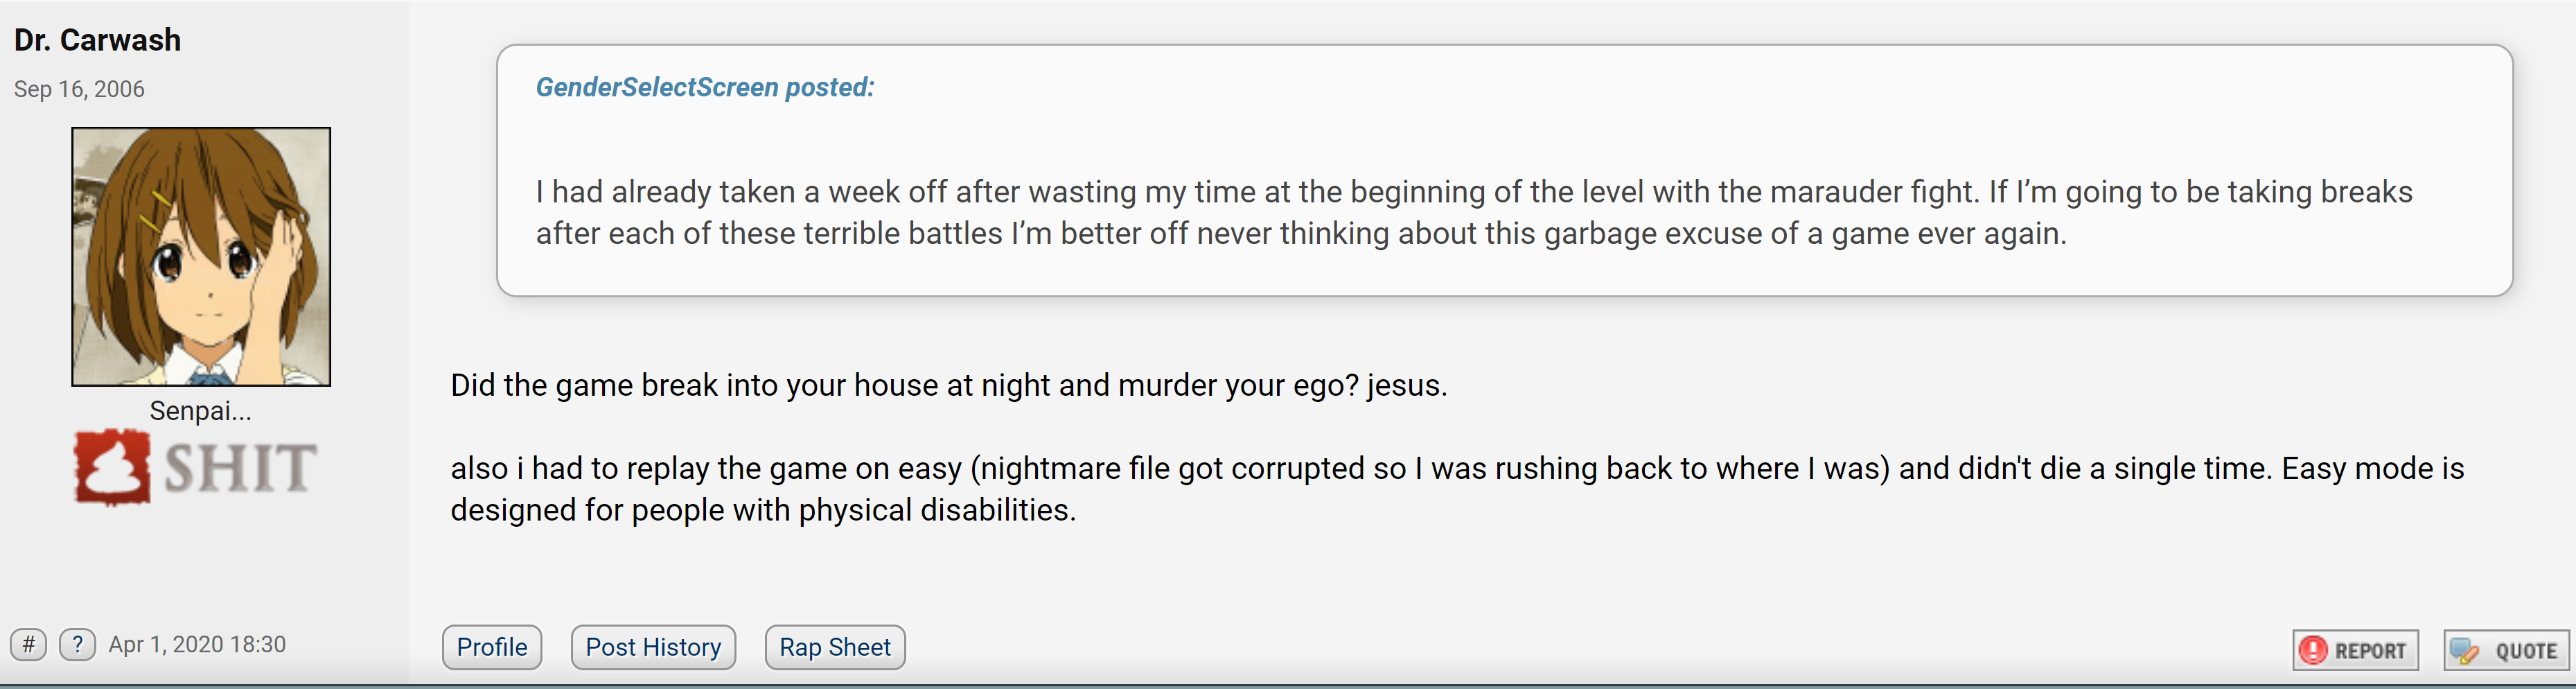The width and height of the screenshot is (2576, 689).
Task: Open Dr. Carwash's anime avatar image
Action: [201, 256]
